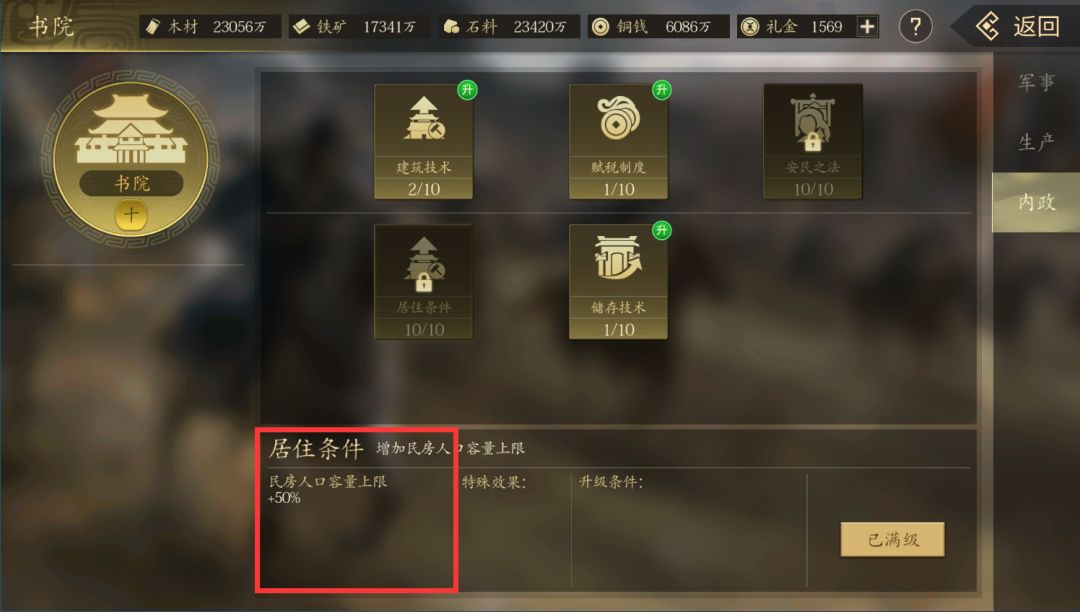The height and width of the screenshot is (612, 1080).
Task: Click the 书院 building emblem
Action: [131, 158]
